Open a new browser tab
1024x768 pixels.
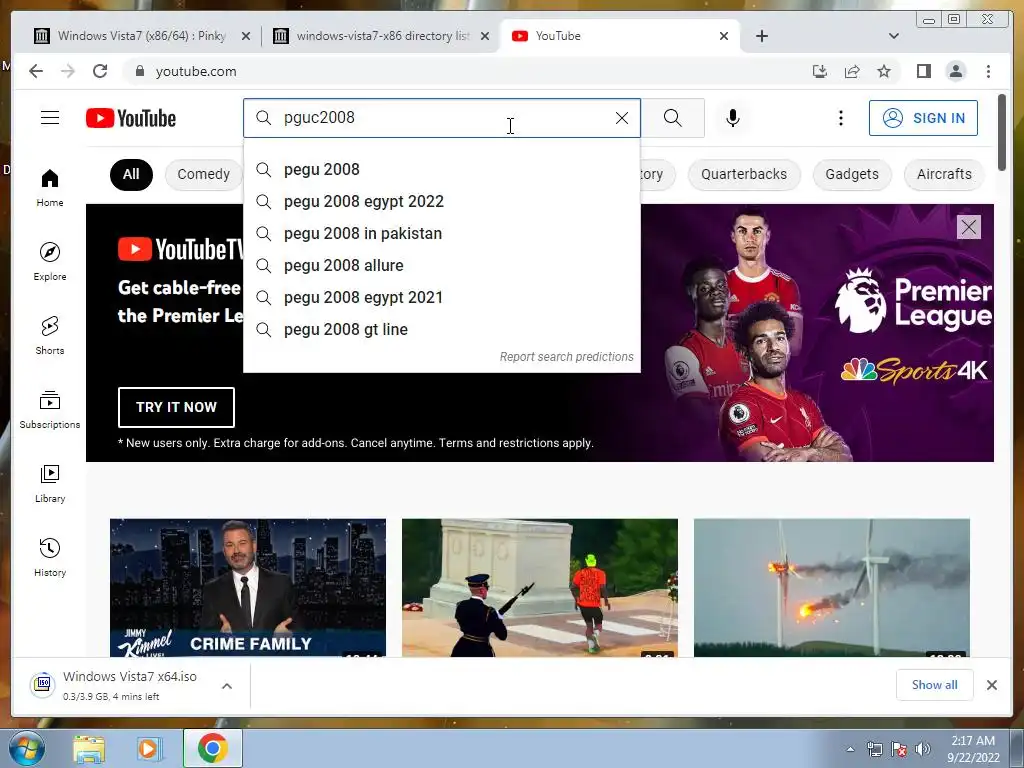point(761,36)
